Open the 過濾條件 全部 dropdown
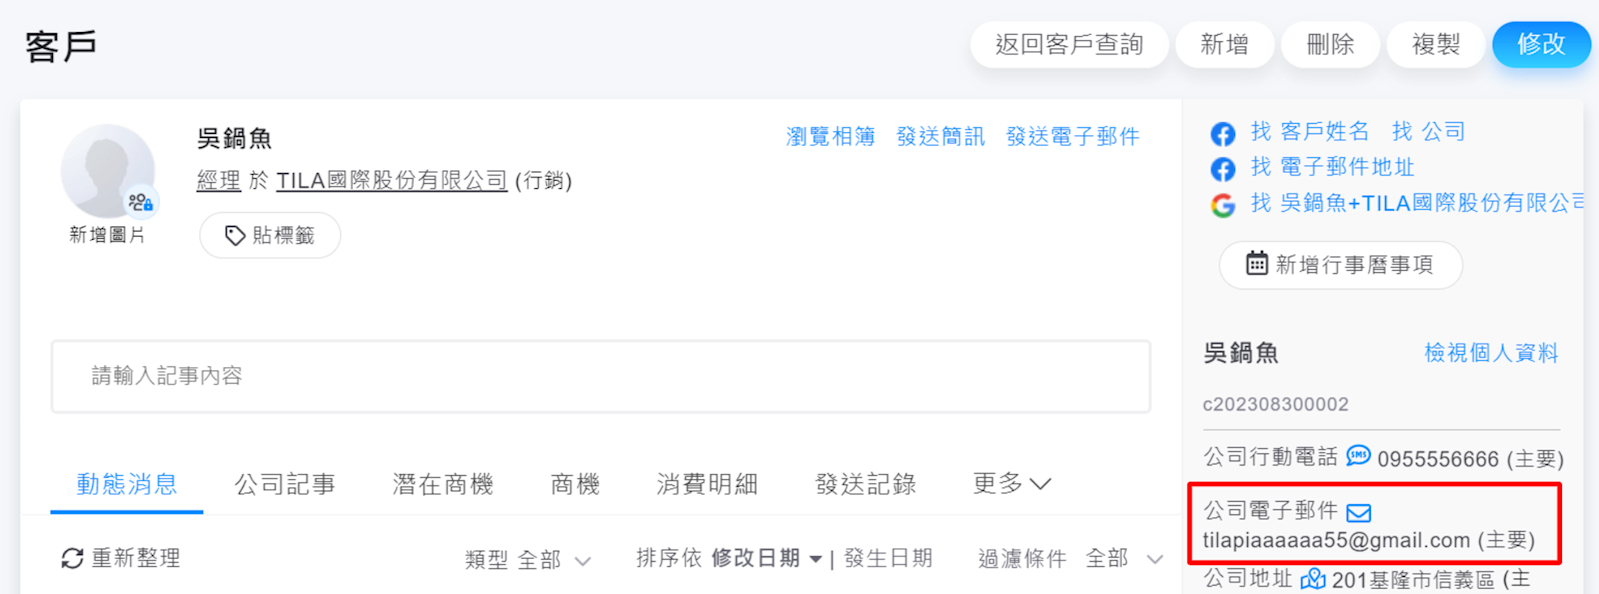This screenshot has height=594, width=1599. pyautogui.click(x=1071, y=558)
